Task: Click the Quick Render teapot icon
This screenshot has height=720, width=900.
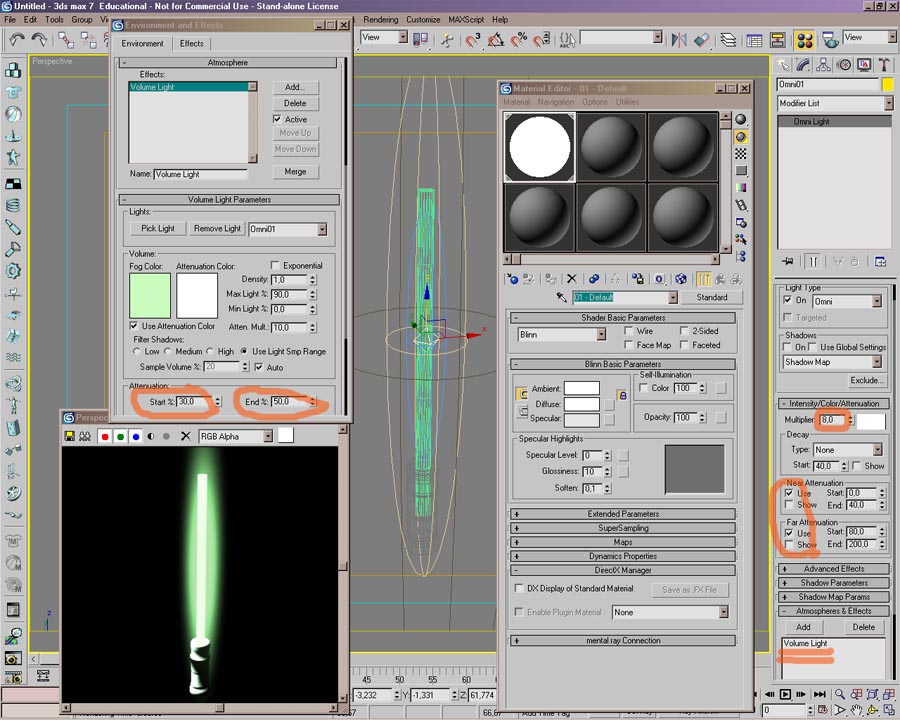Action: point(830,40)
